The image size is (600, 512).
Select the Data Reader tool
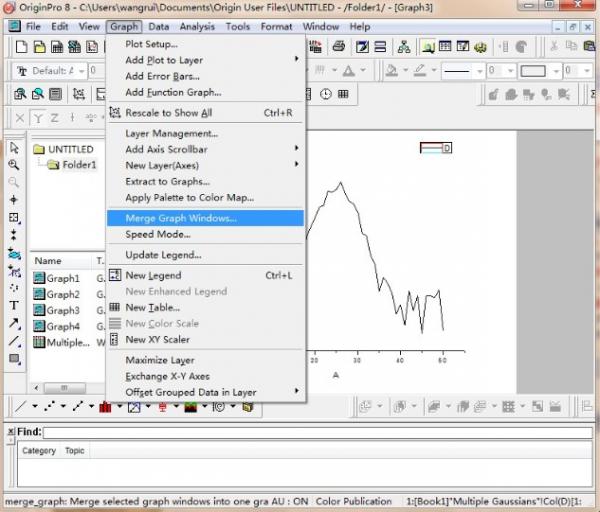(x=14, y=217)
